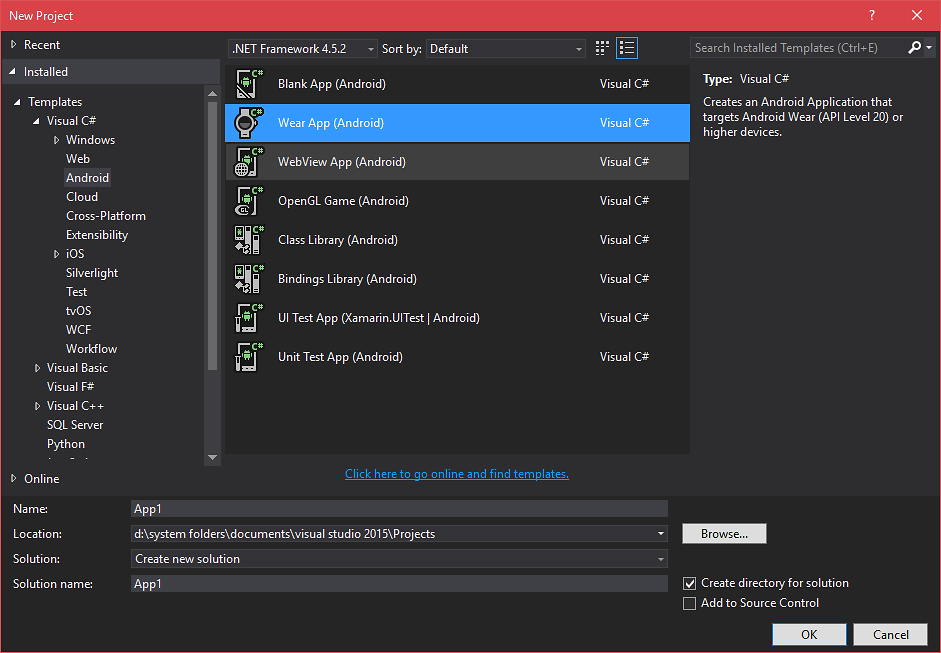Switch to medium icons list view
This screenshot has height=653, width=941.
pyautogui.click(x=627, y=48)
